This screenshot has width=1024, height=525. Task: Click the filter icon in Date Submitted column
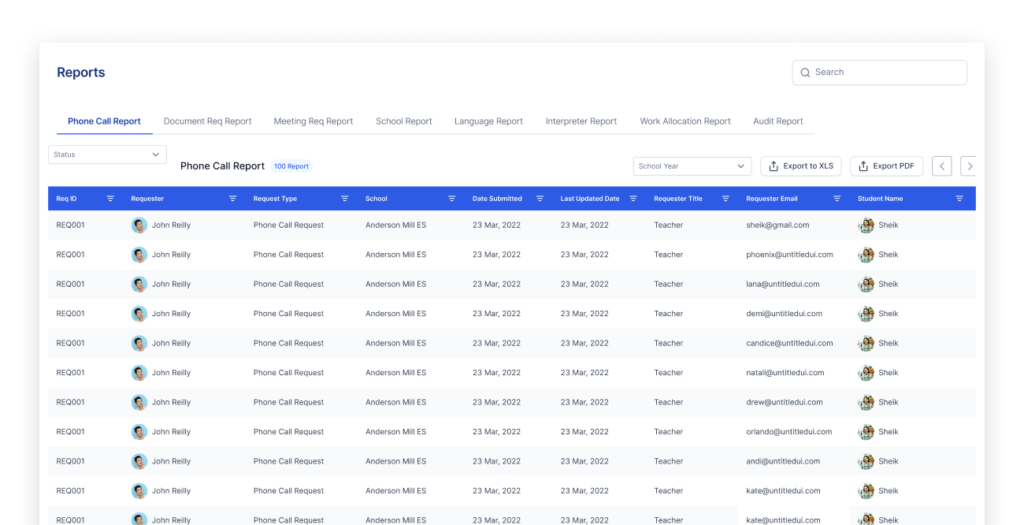540,199
